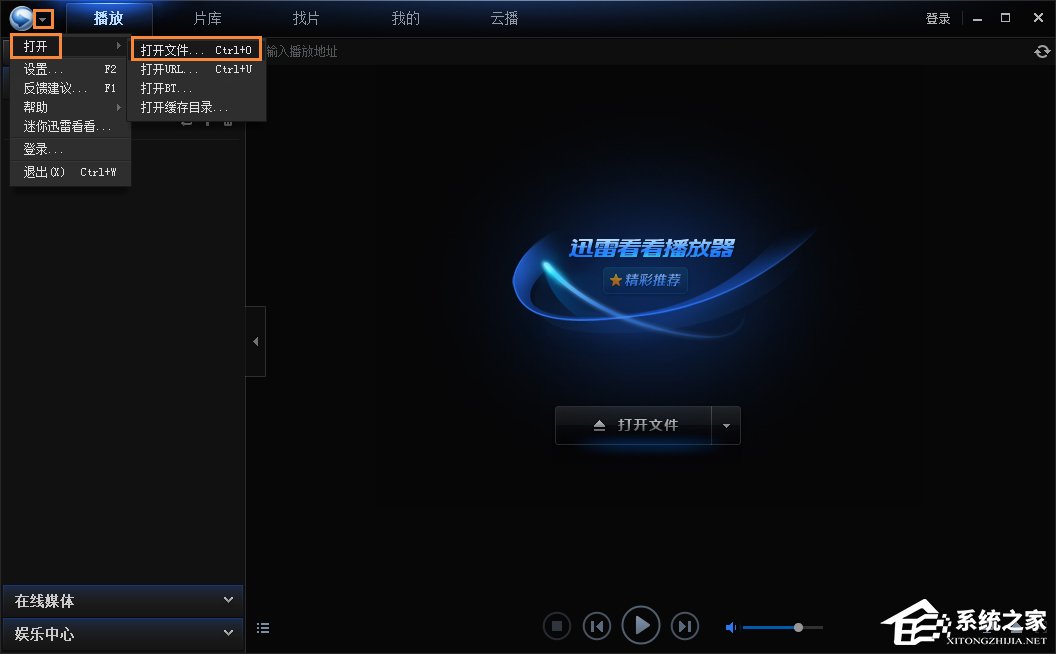1056x654 pixels.
Task: Click the 打开文件 button in the center
Action: tap(638, 424)
